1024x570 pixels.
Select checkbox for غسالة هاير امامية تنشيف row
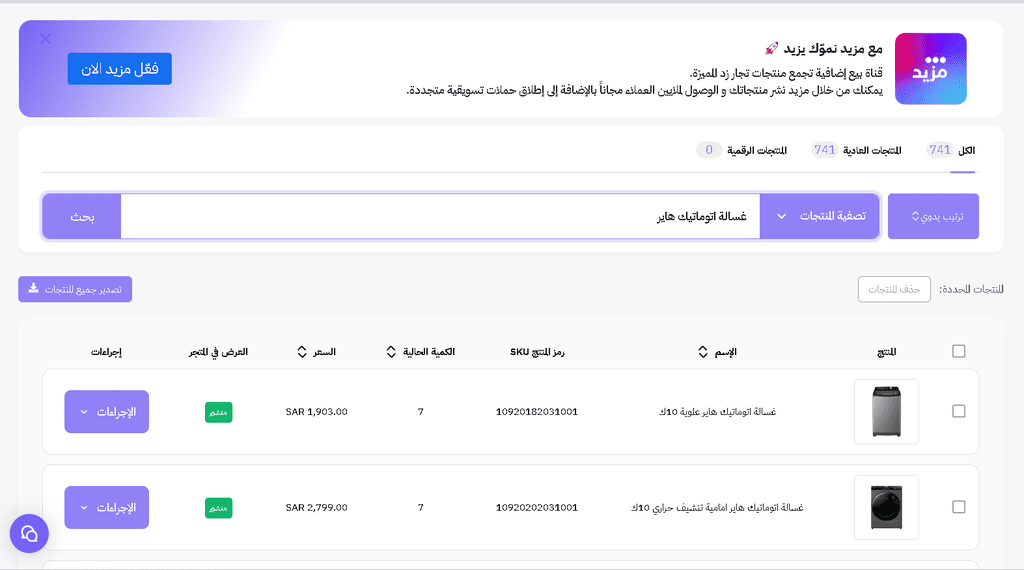click(959, 507)
